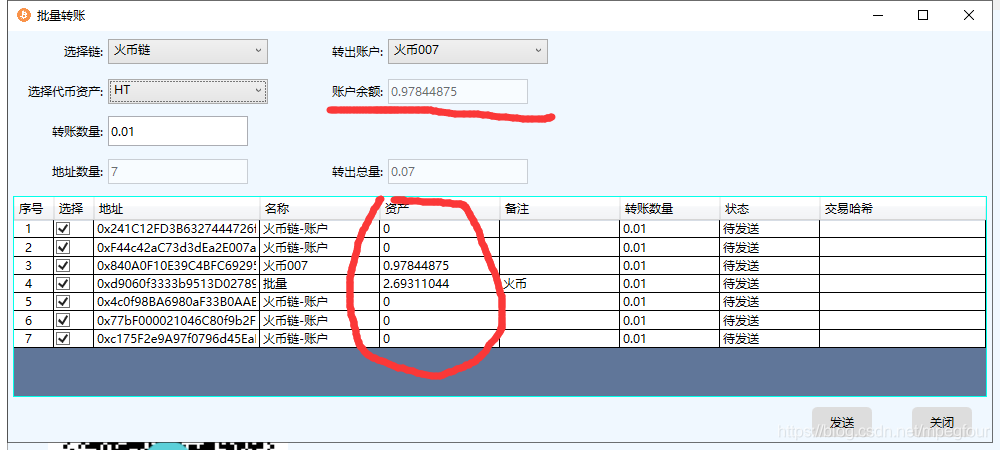Image resolution: width=1000 pixels, height=450 pixels.
Task: Click row number 6 cell
Action: 34,320
